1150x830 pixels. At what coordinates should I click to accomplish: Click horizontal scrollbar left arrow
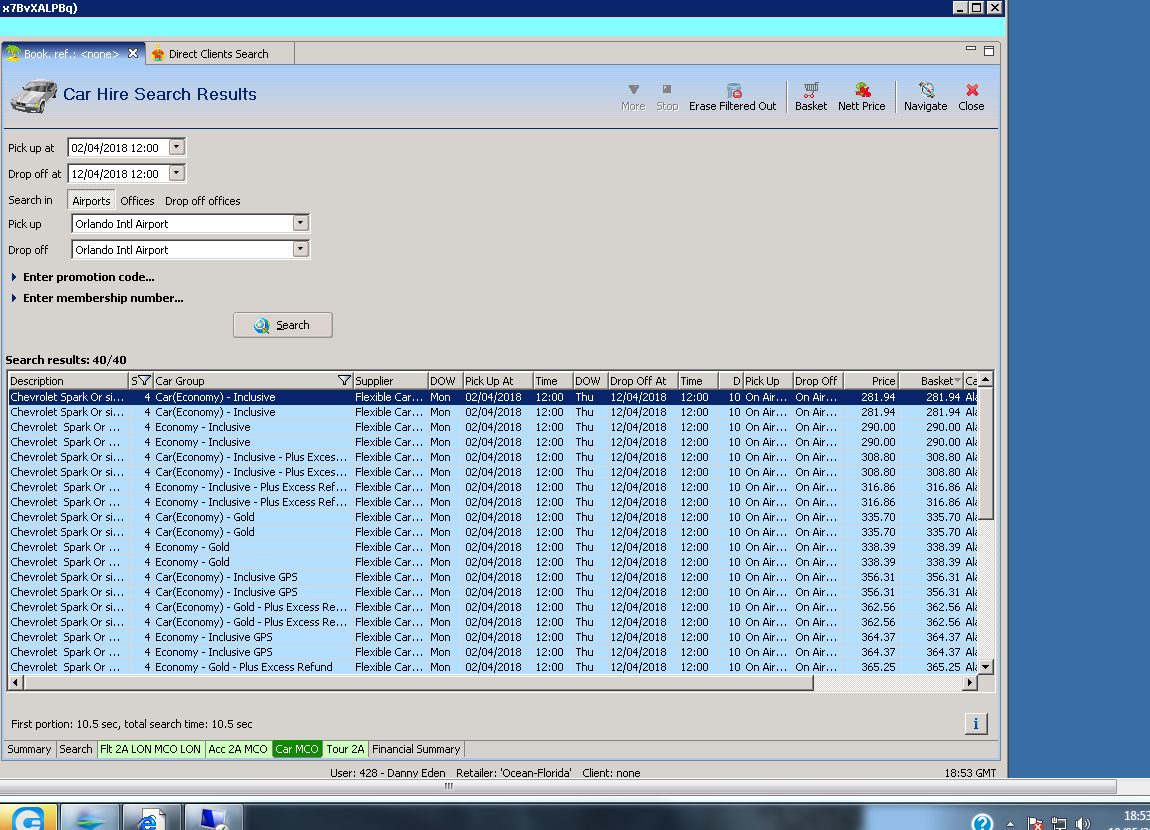[15, 682]
